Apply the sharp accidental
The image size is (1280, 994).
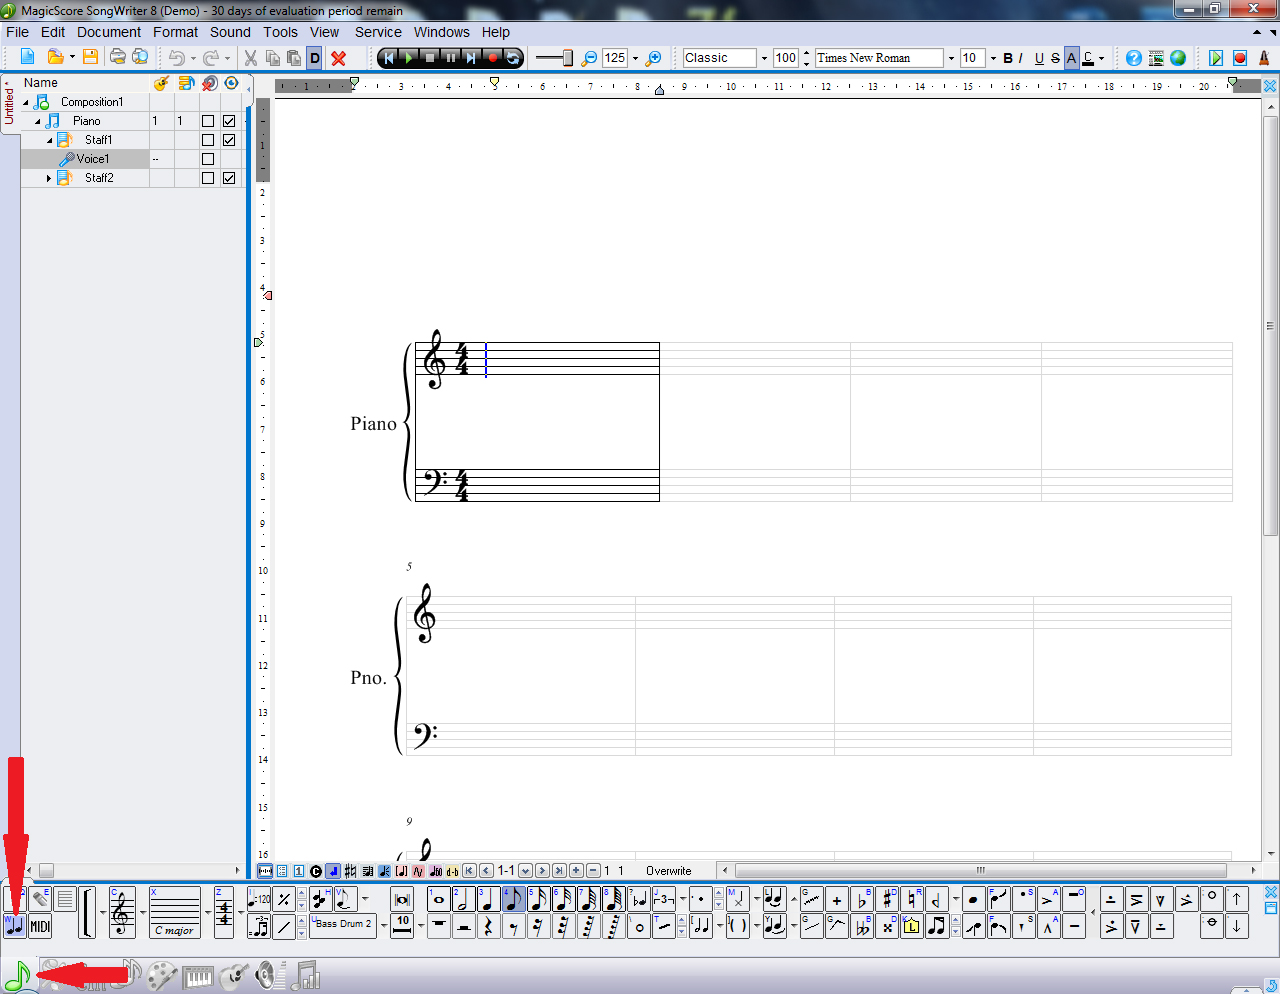(x=887, y=899)
